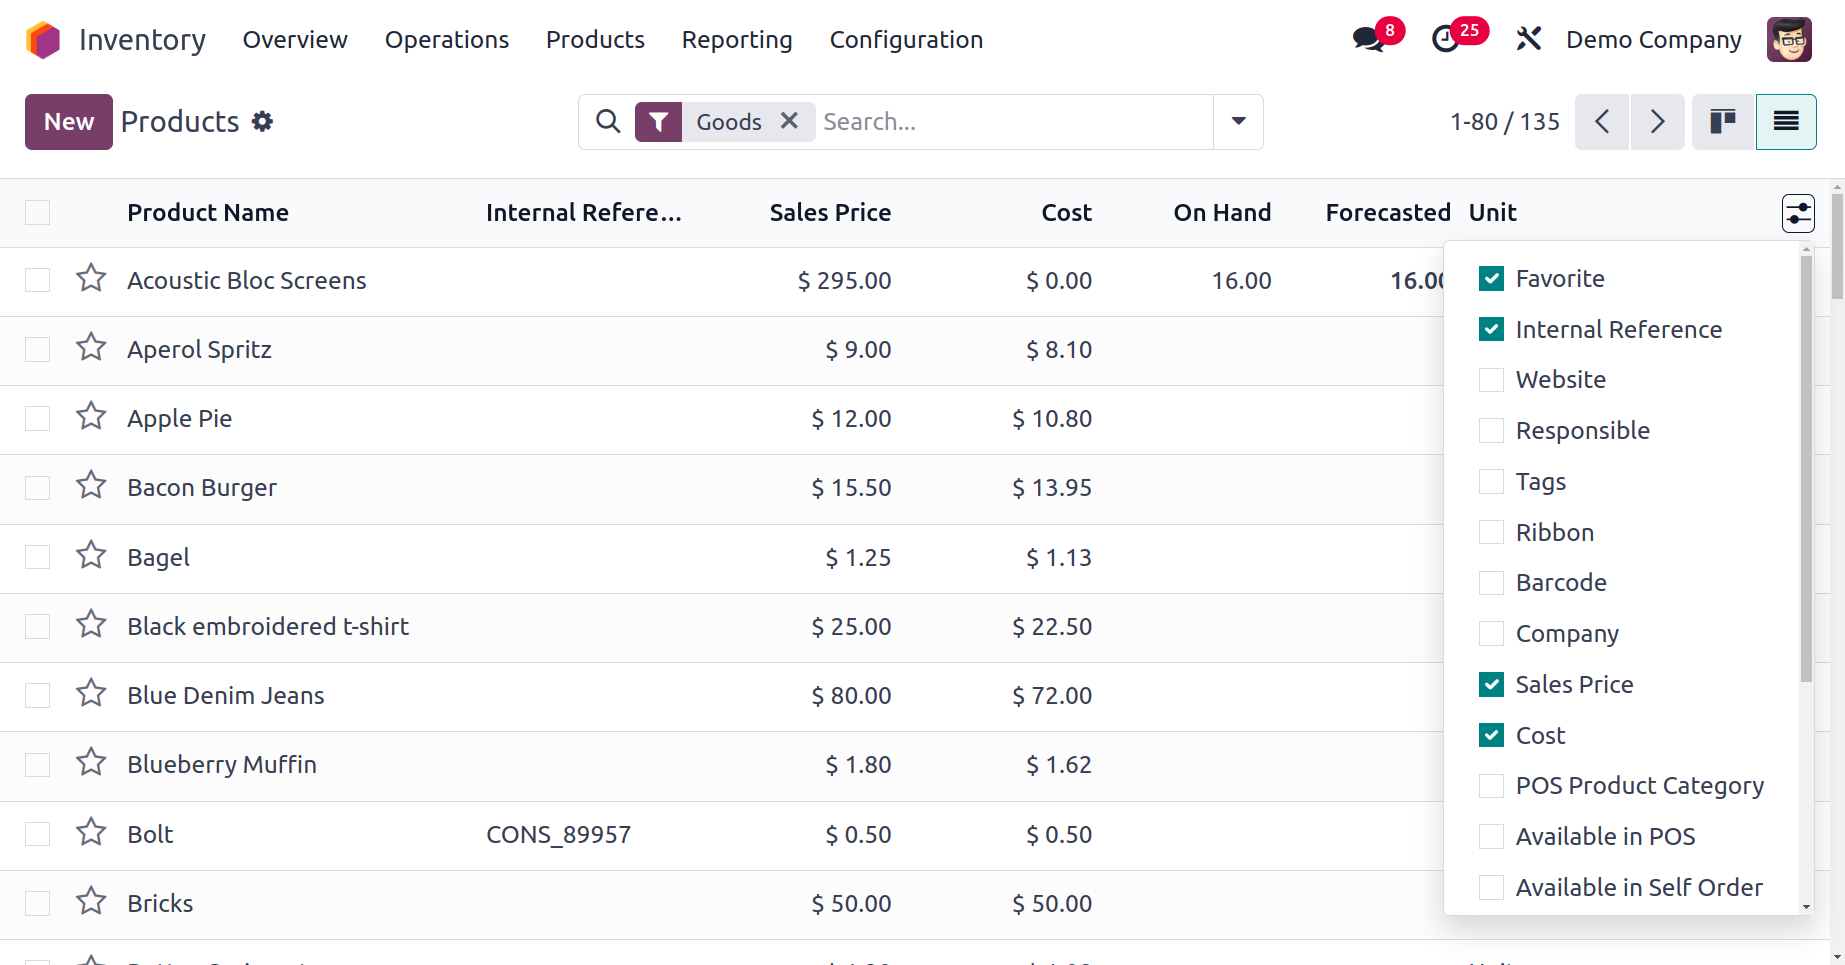Open the activities clock icon
This screenshot has width=1845, height=965.
pos(1446,40)
